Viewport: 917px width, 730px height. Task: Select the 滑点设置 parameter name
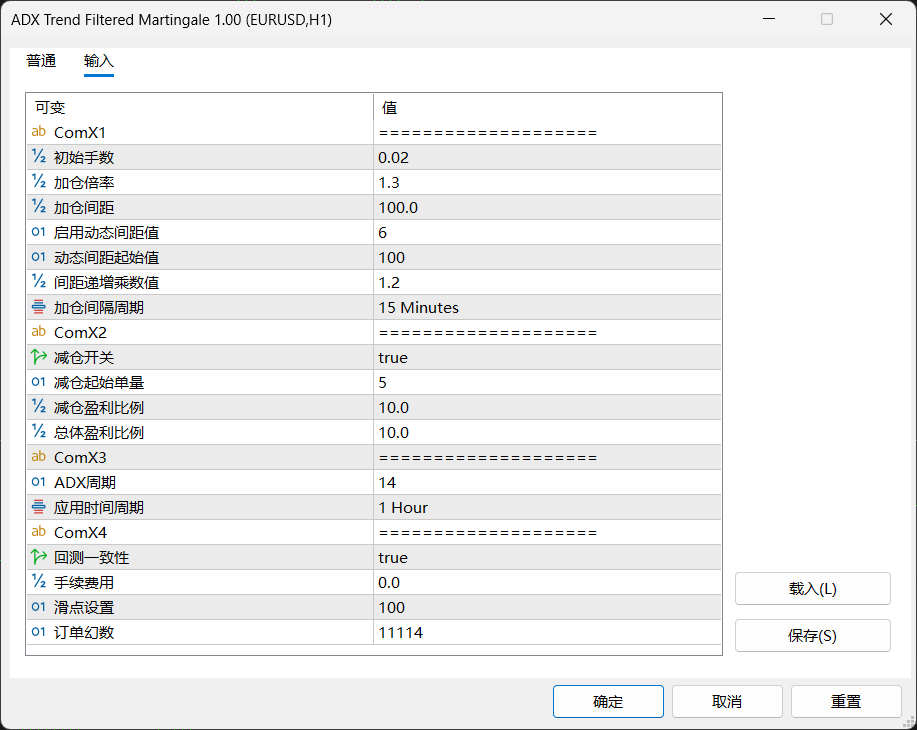[84, 607]
